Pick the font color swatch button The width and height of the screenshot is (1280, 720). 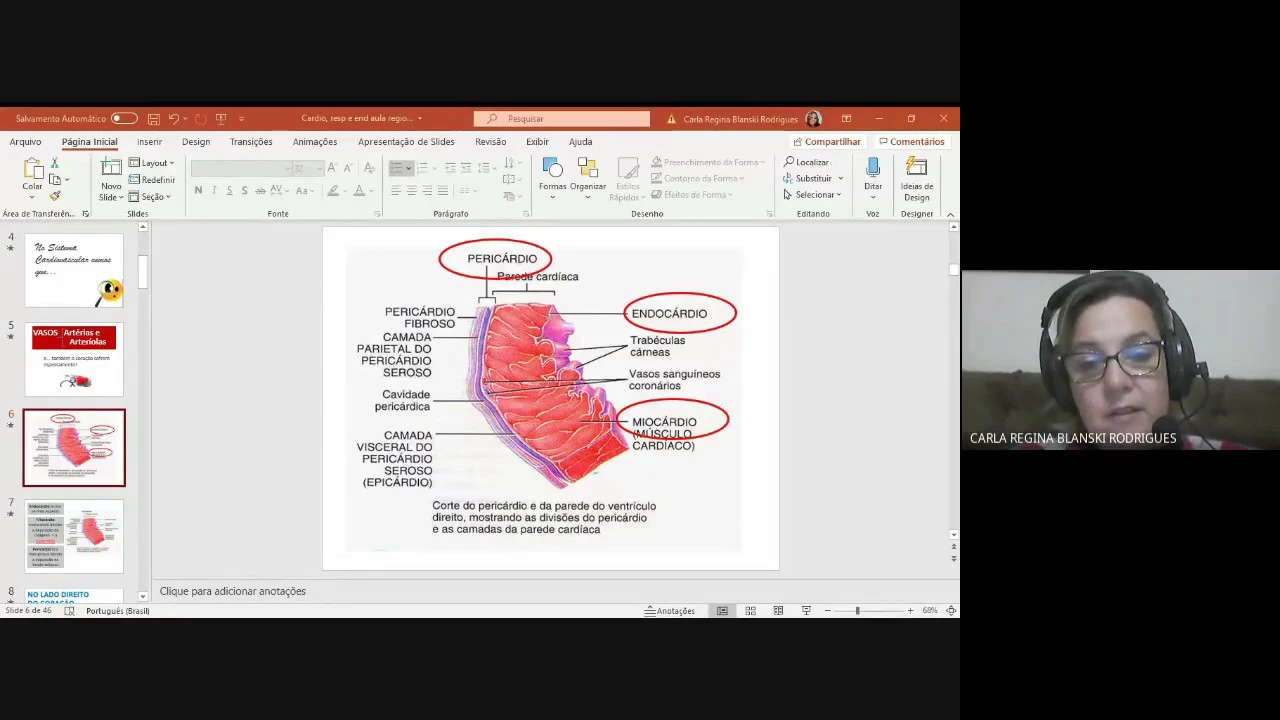(359, 190)
